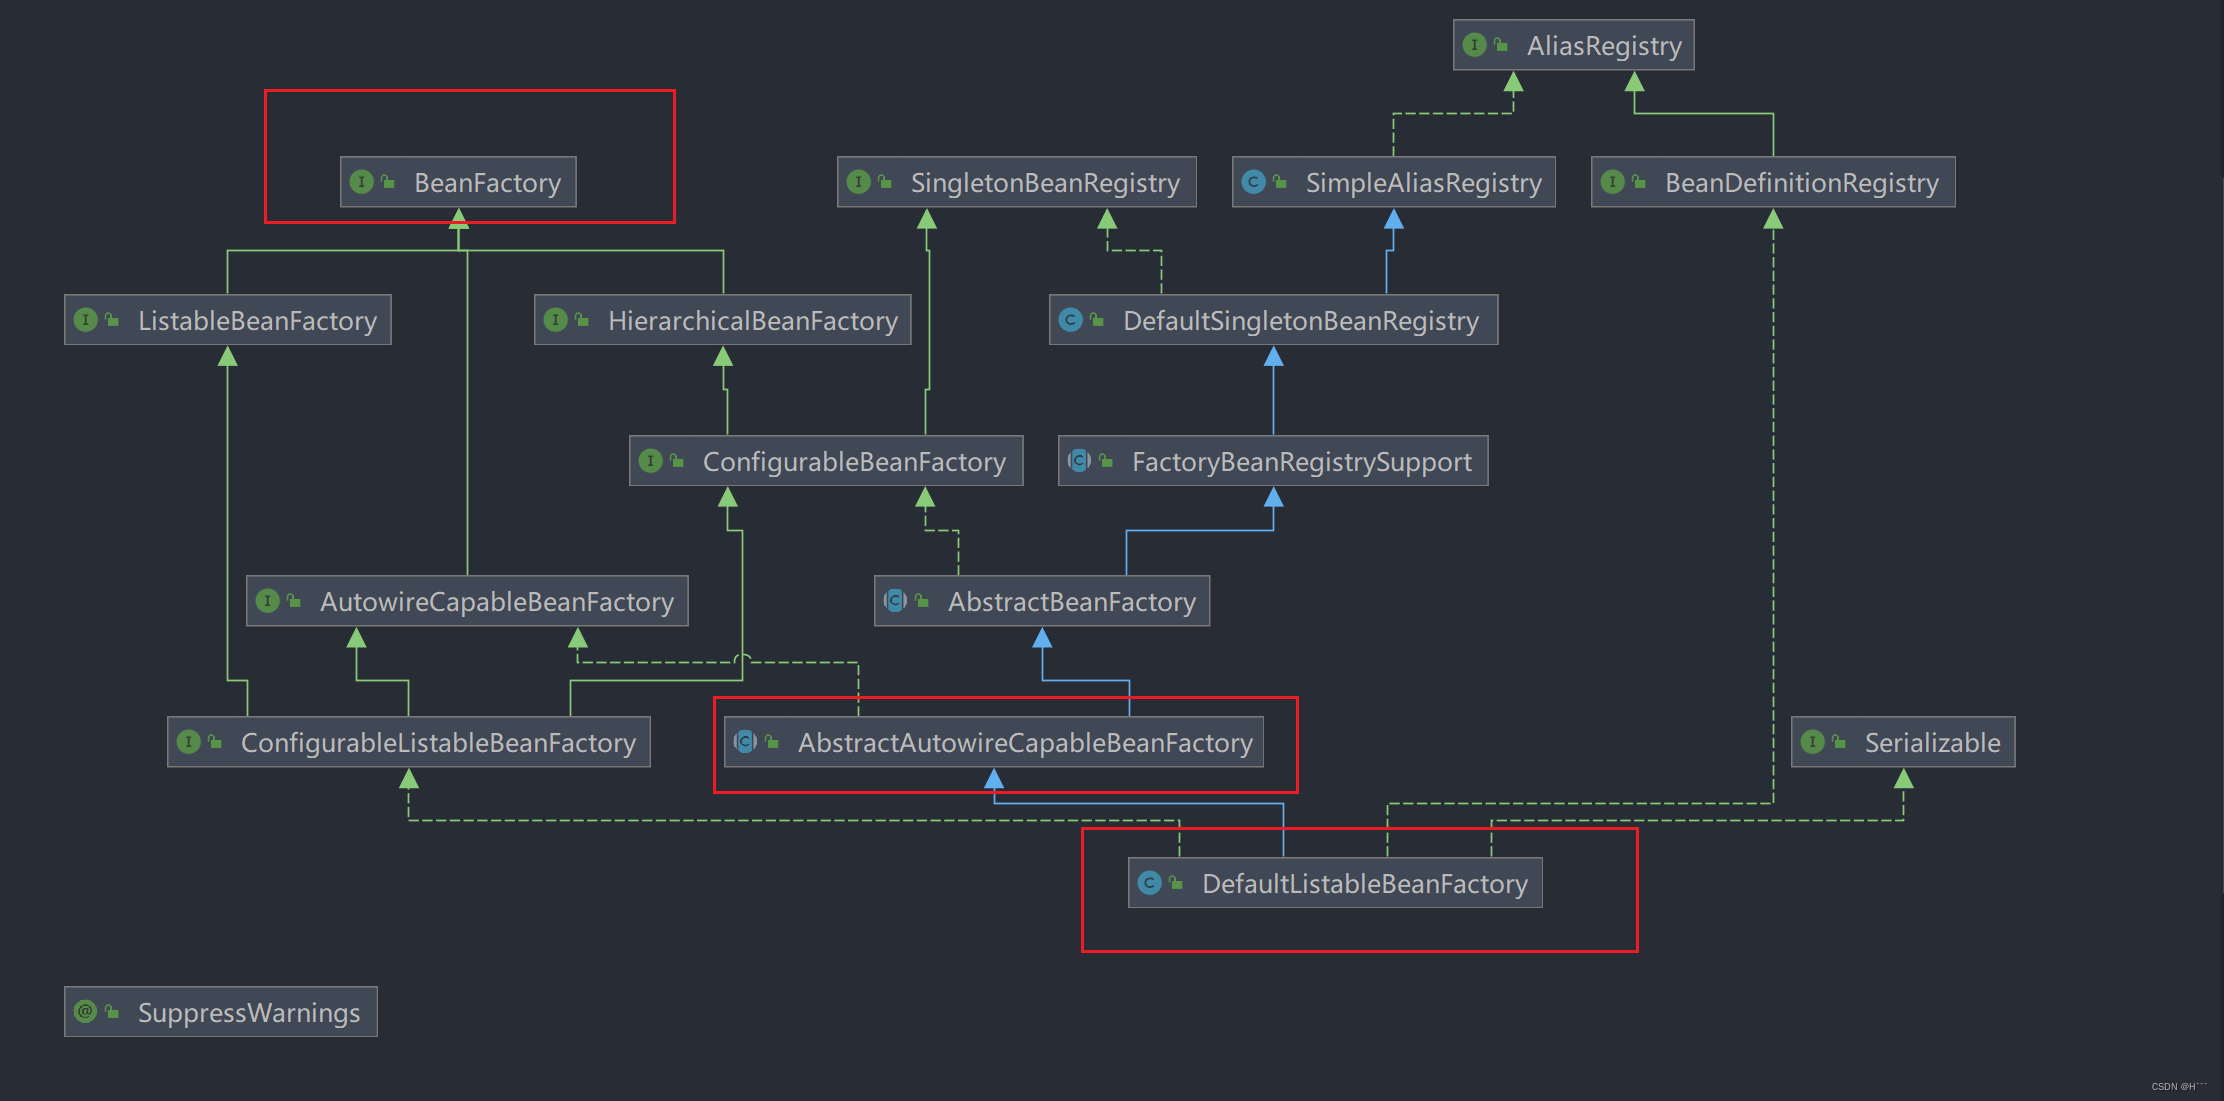This screenshot has height=1101, width=2224.
Task: Click the visibility lock icon beside SuppressWarnings
Action: (112, 1012)
